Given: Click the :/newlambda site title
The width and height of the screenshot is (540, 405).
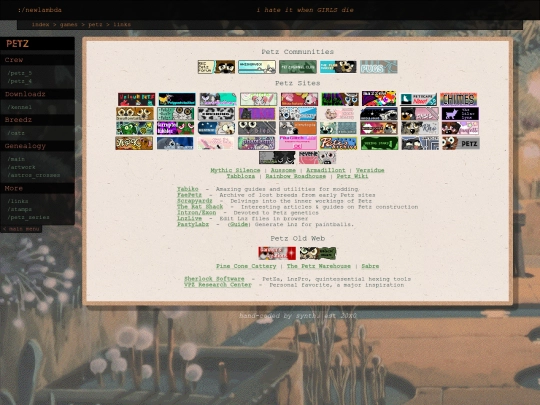Looking at the screenshot, I should pos(40,10).
